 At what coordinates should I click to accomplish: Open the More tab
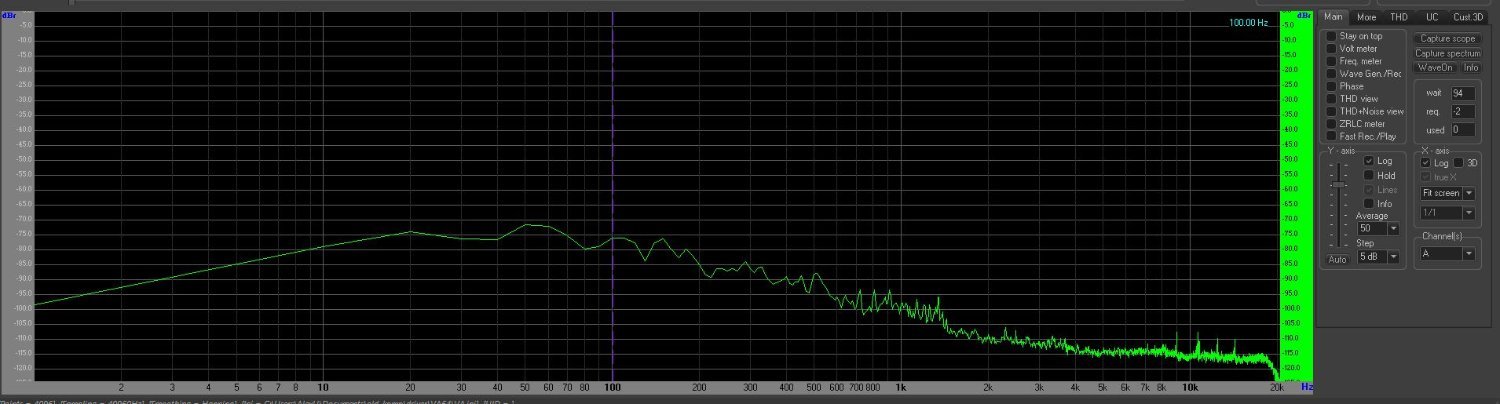tap(1367, 17)
